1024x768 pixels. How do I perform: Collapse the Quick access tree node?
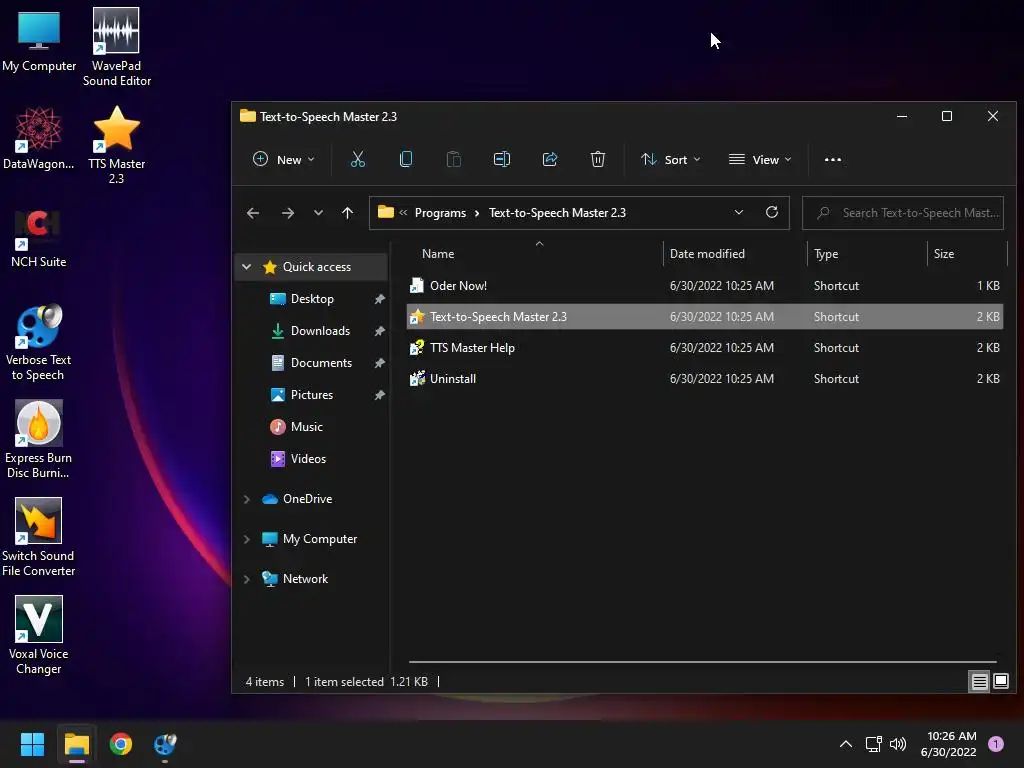tap(246, 266)
